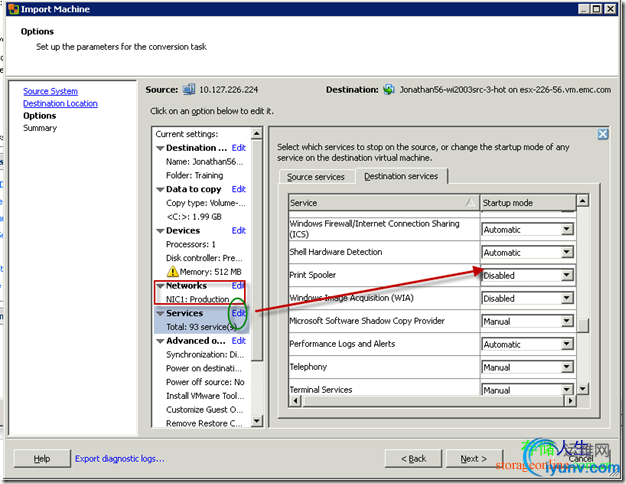Image resolution: width=626 pixels, height=484 pixels.
Task: Collapse the Advanced options section
Action: 160,341
